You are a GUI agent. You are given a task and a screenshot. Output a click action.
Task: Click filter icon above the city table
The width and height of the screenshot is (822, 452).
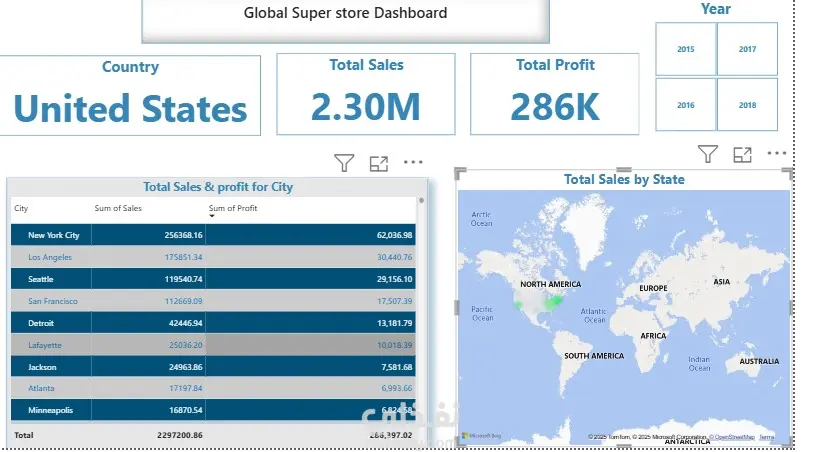coord(344,162)
